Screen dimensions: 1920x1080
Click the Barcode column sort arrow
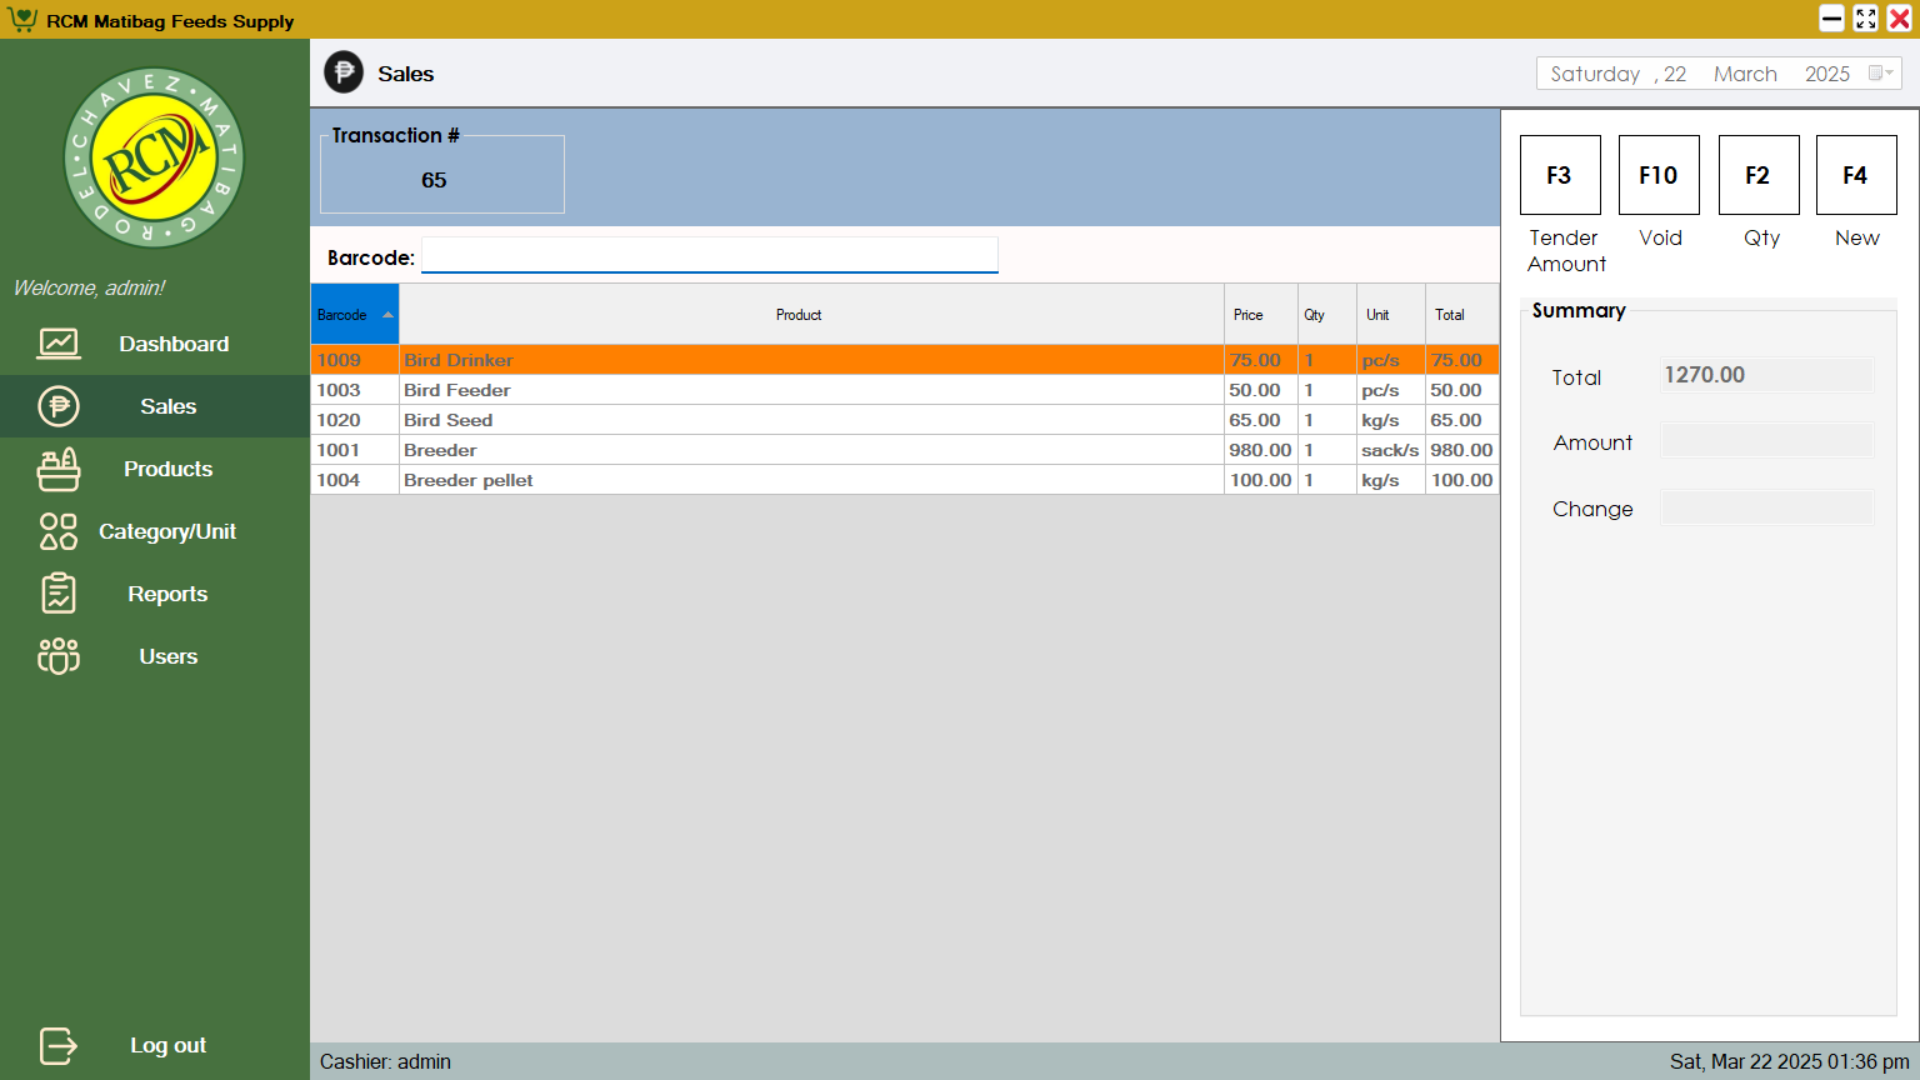(388, 314)
